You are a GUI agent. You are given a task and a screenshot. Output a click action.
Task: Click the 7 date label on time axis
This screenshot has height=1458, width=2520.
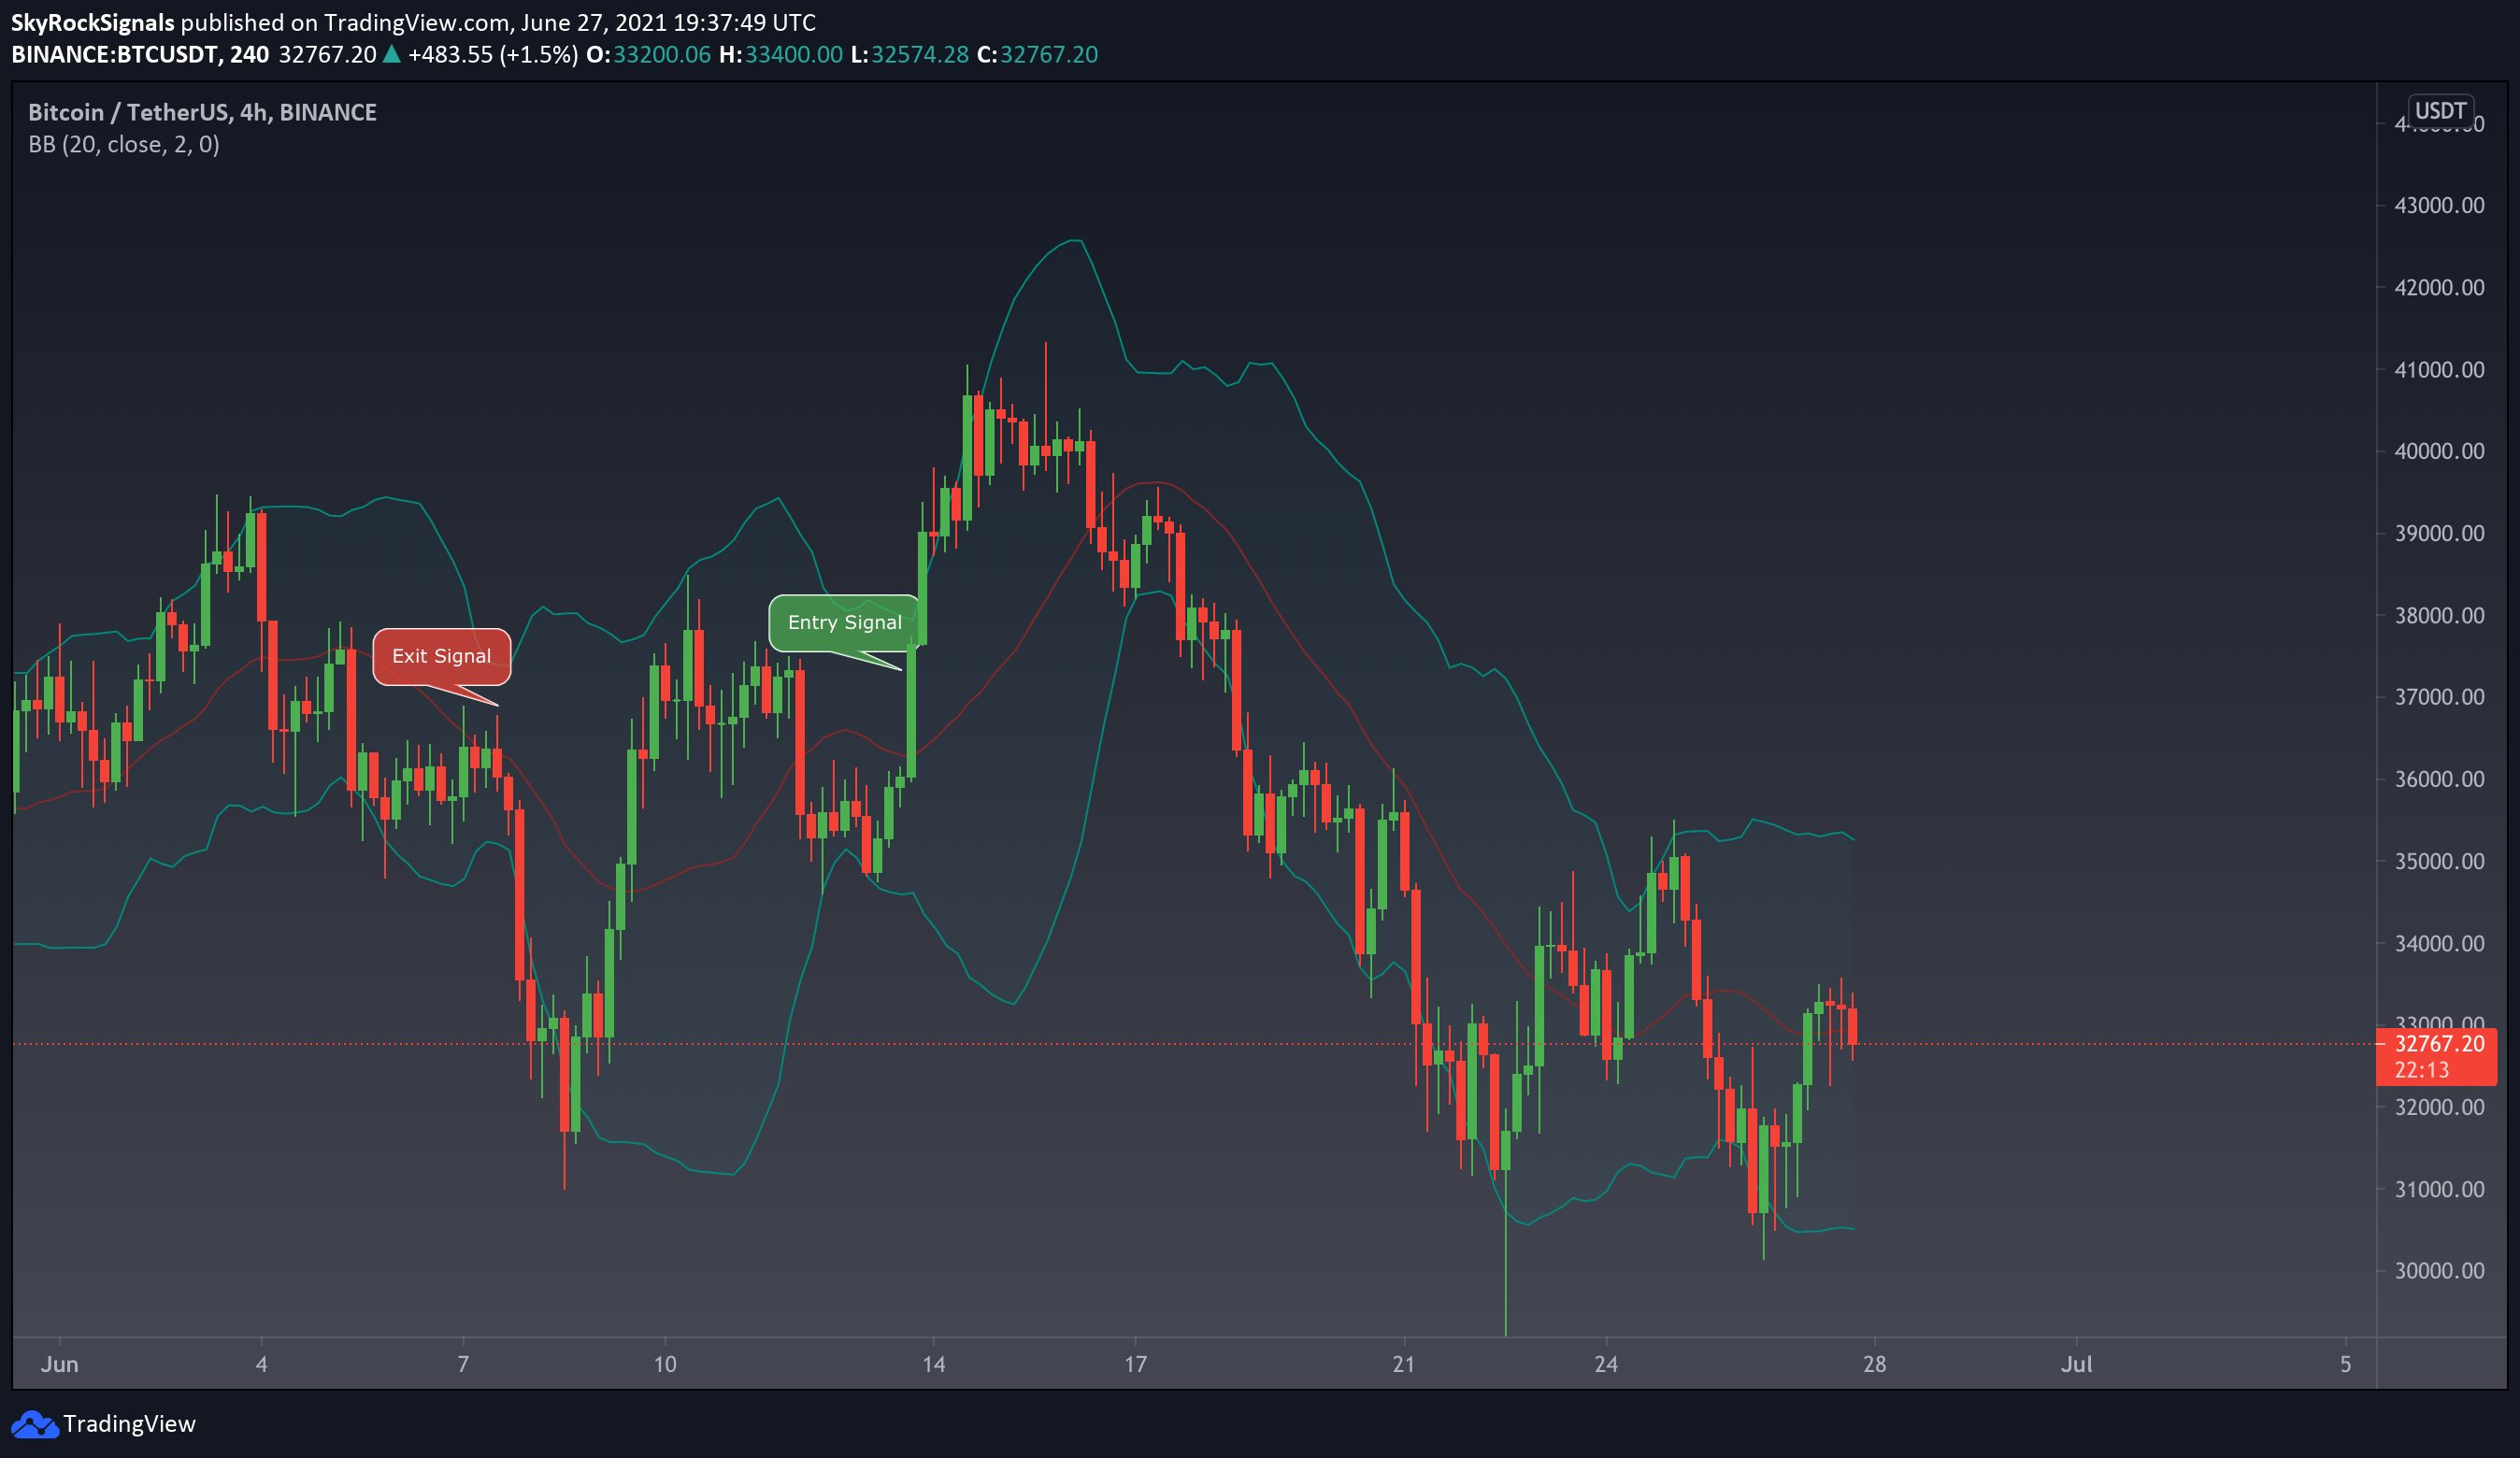coord(463,1364)
